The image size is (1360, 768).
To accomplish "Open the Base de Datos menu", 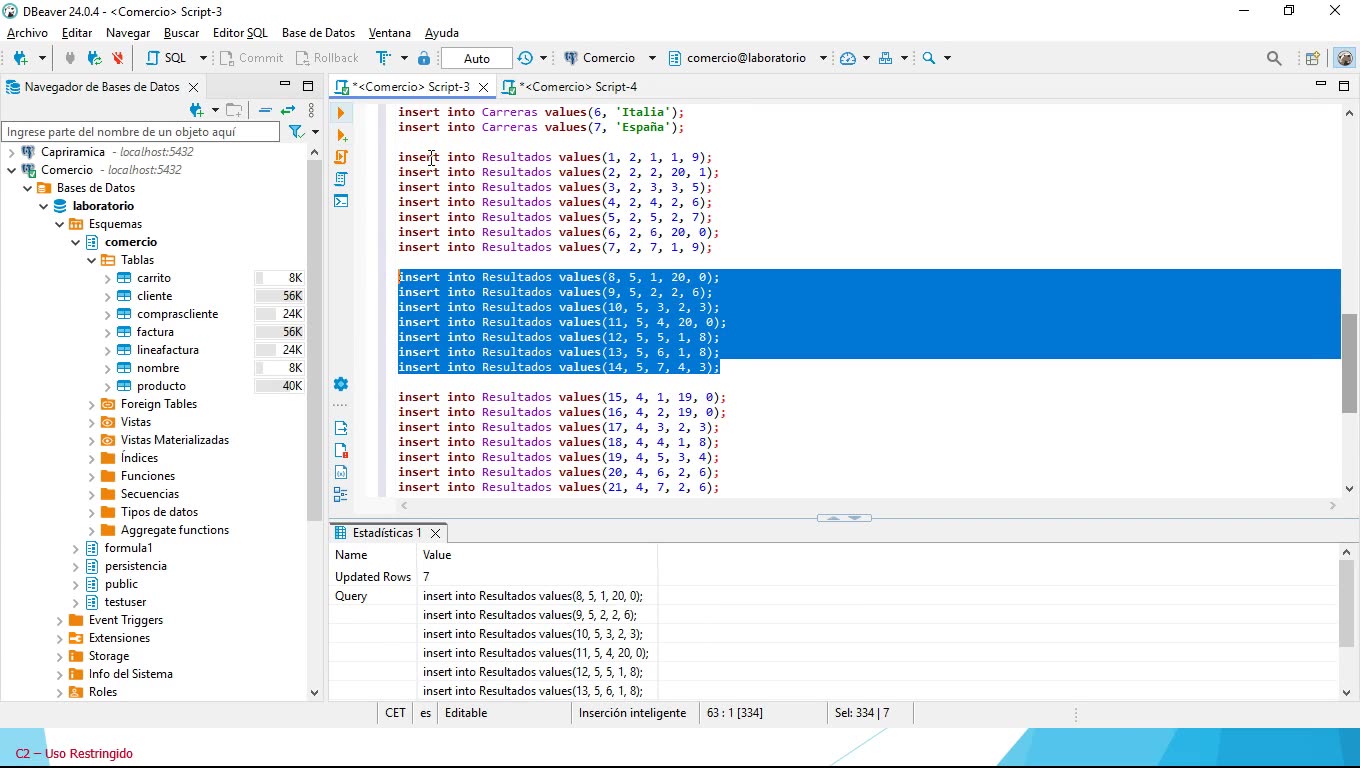I will (318, 32).
